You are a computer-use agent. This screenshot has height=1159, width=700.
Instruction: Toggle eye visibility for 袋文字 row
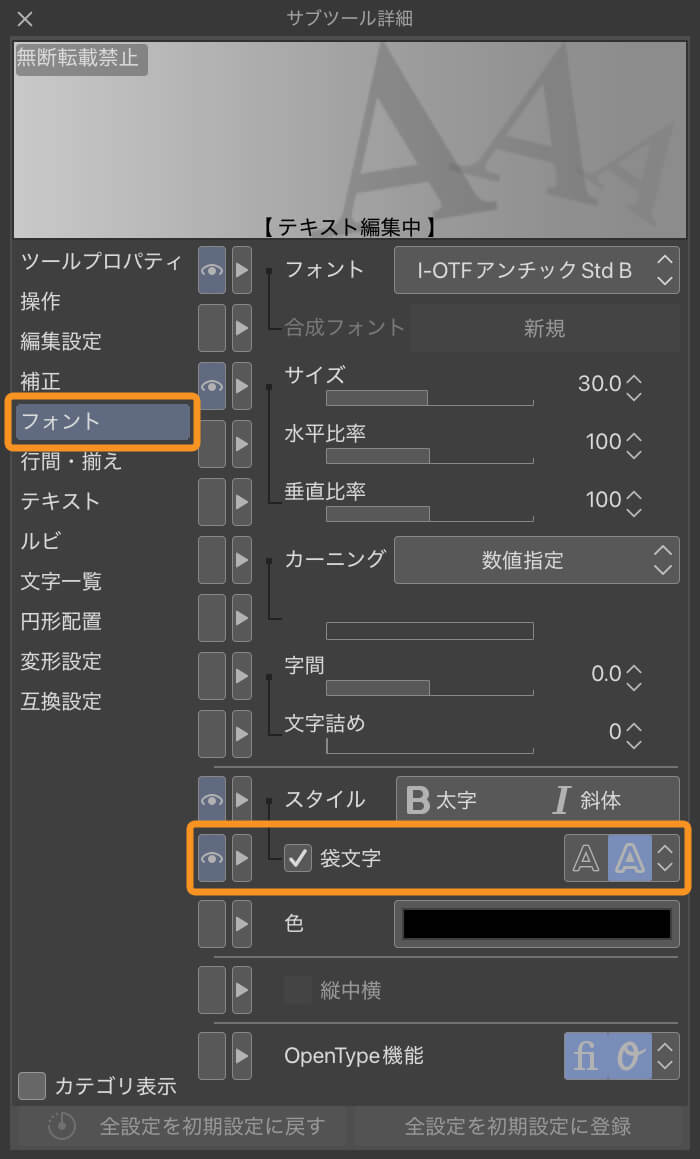(212, 857)
